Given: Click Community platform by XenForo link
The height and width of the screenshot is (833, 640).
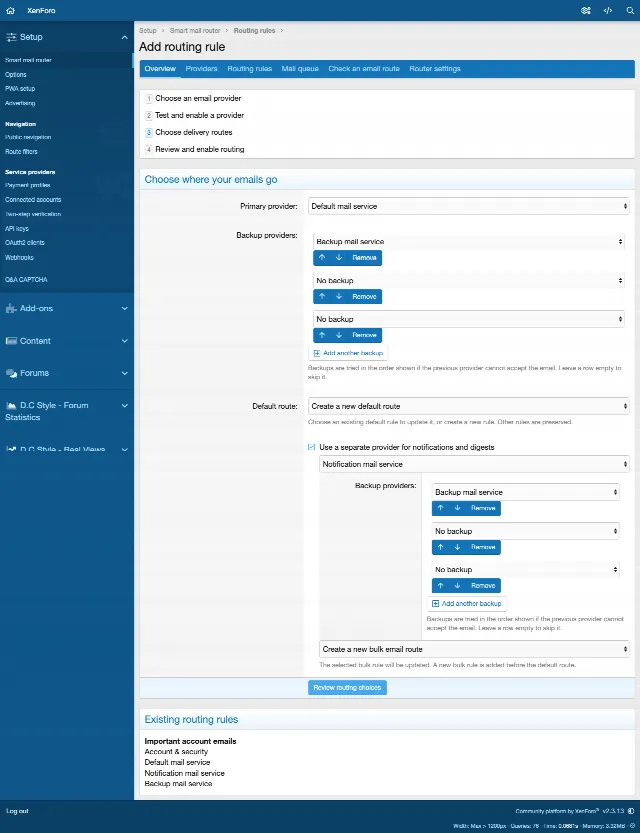Looking at the screenshot, I should (557, 811).
